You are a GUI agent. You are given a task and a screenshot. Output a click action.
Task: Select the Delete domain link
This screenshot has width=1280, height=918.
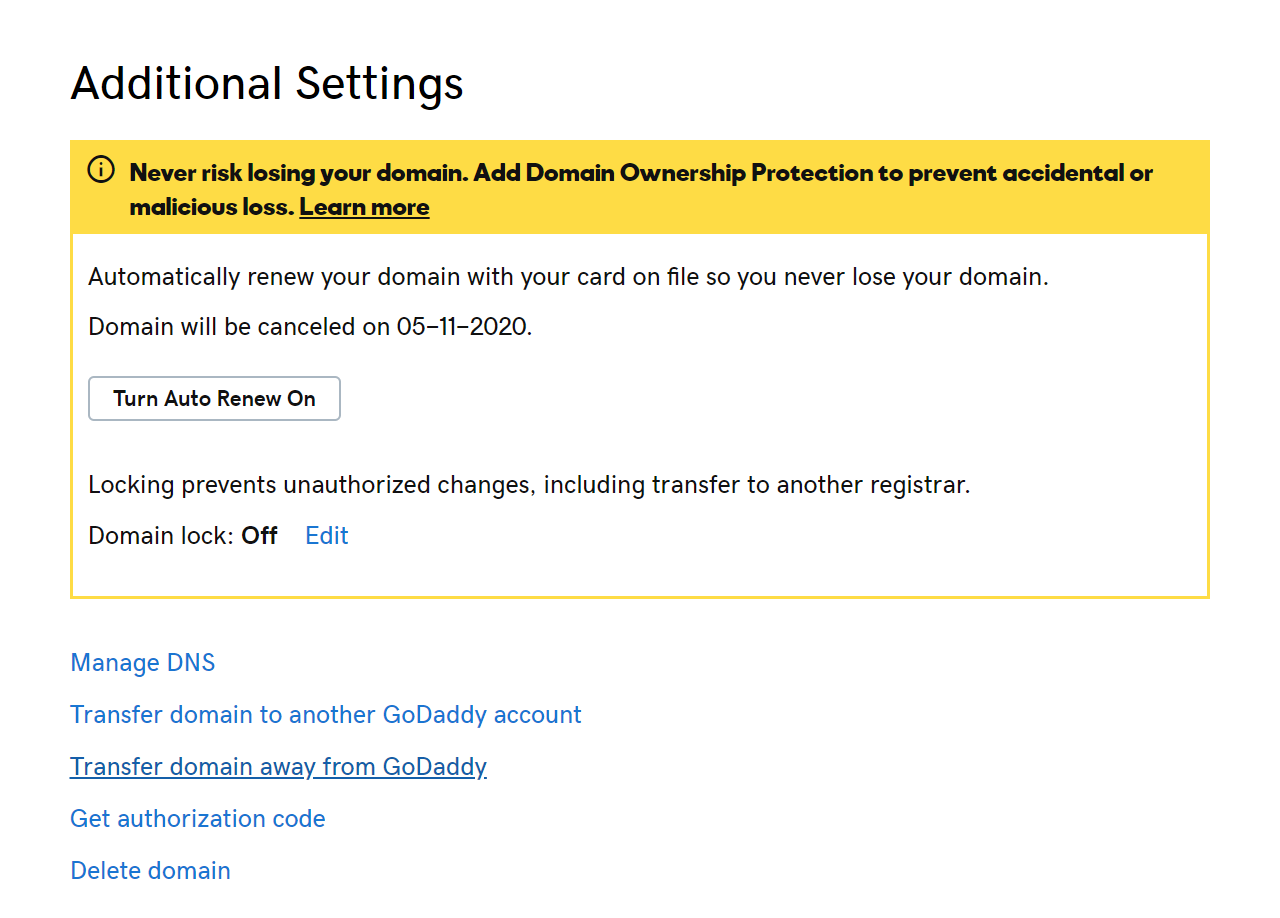pyautogui.click(x=150, y=871)
